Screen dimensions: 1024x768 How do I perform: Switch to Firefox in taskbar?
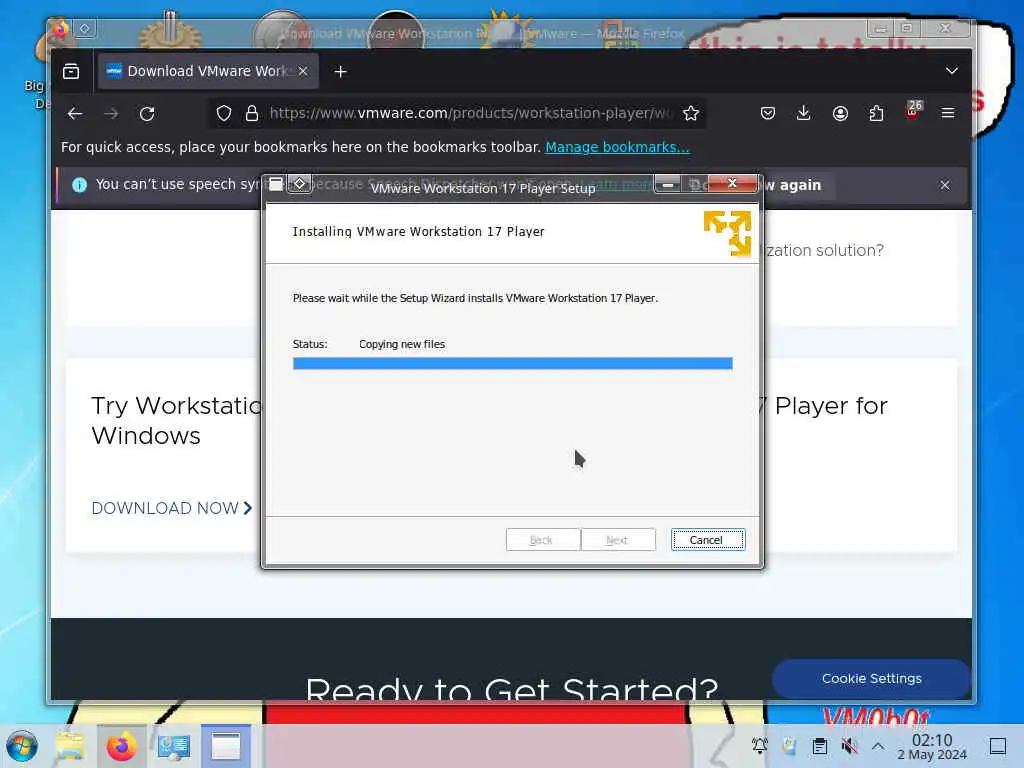coord(121,746)
